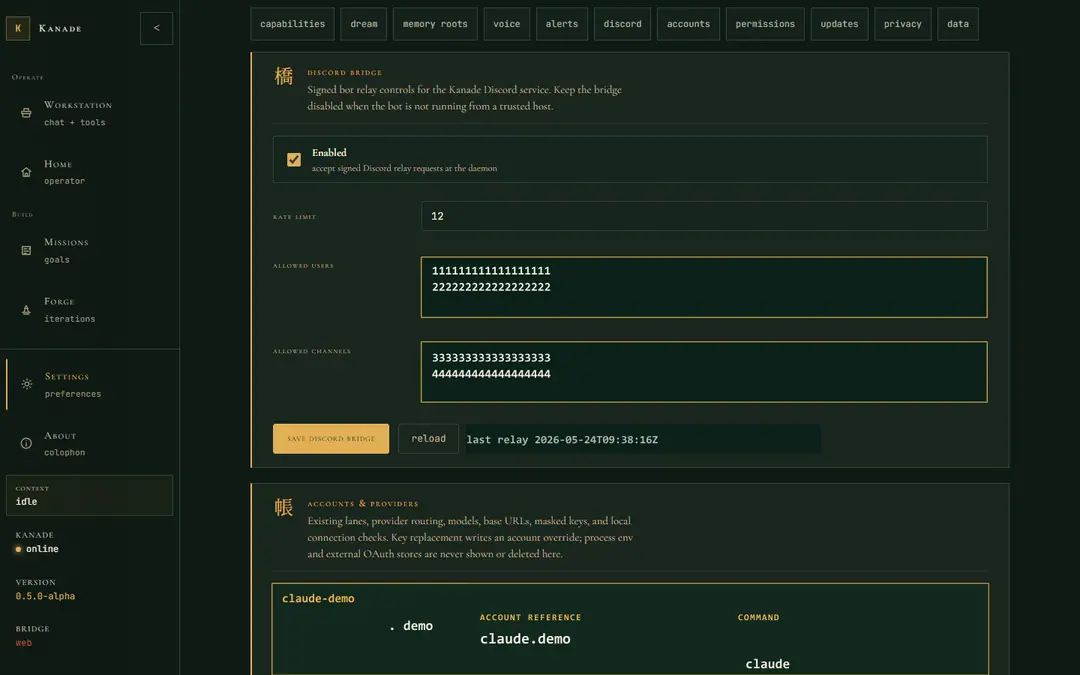Screen dimensions: 1080x675
Task: Select the claude-demo account title
Action: pos(318,599)
